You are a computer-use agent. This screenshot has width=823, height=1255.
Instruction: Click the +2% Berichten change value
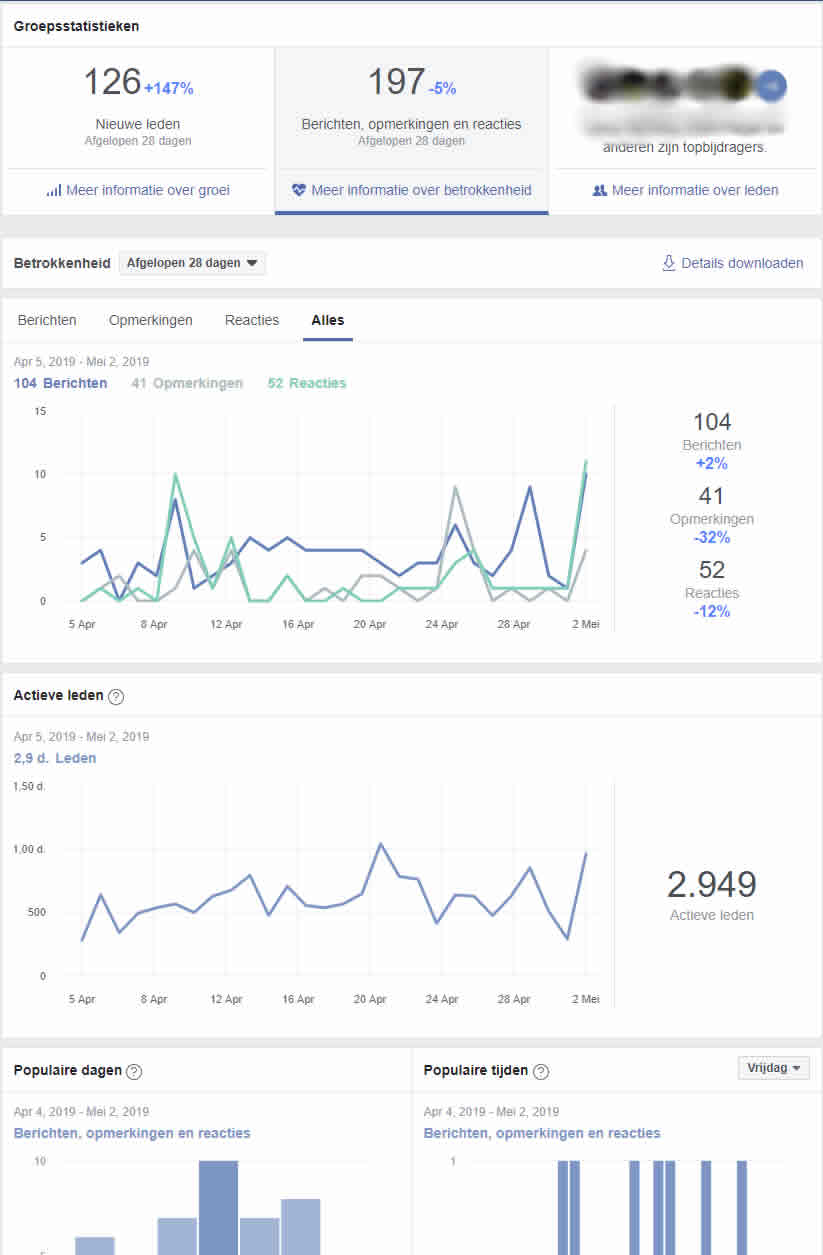pyautogui.click(x=712, y=464)
